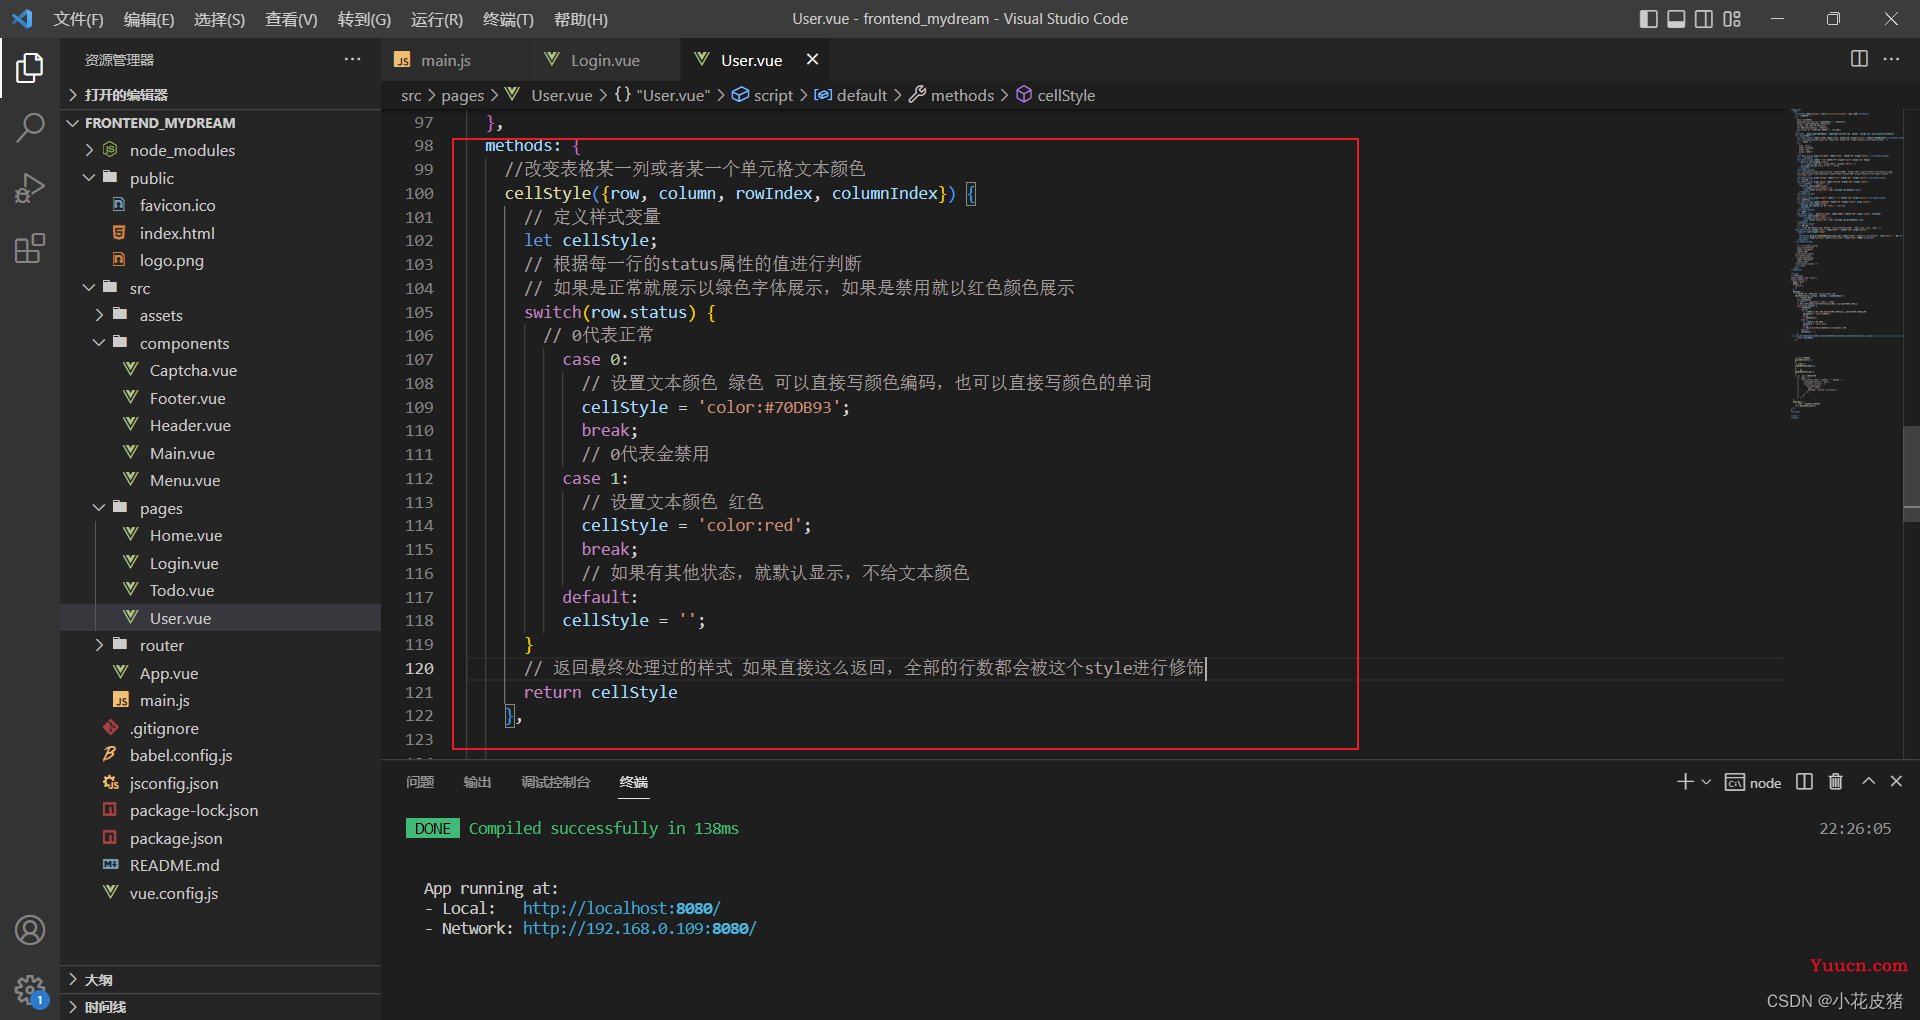
Task: Toggle the secondary side bar layout
Action: coord(1704,19)
